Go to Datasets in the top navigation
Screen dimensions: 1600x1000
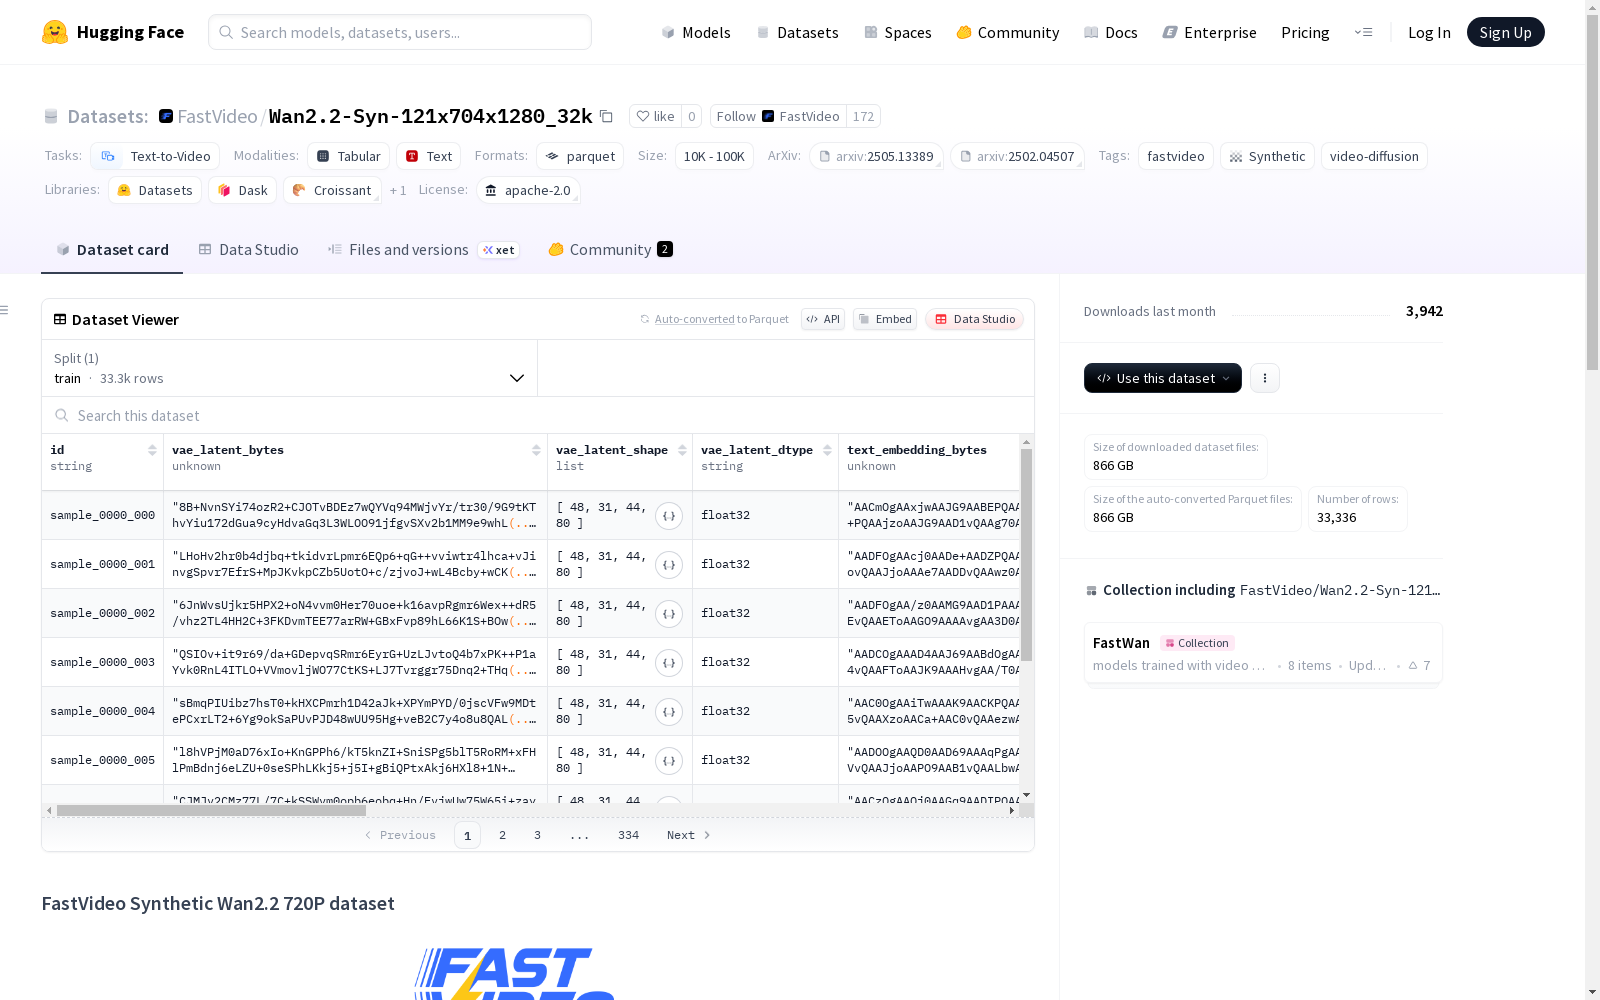pos(798,32)
